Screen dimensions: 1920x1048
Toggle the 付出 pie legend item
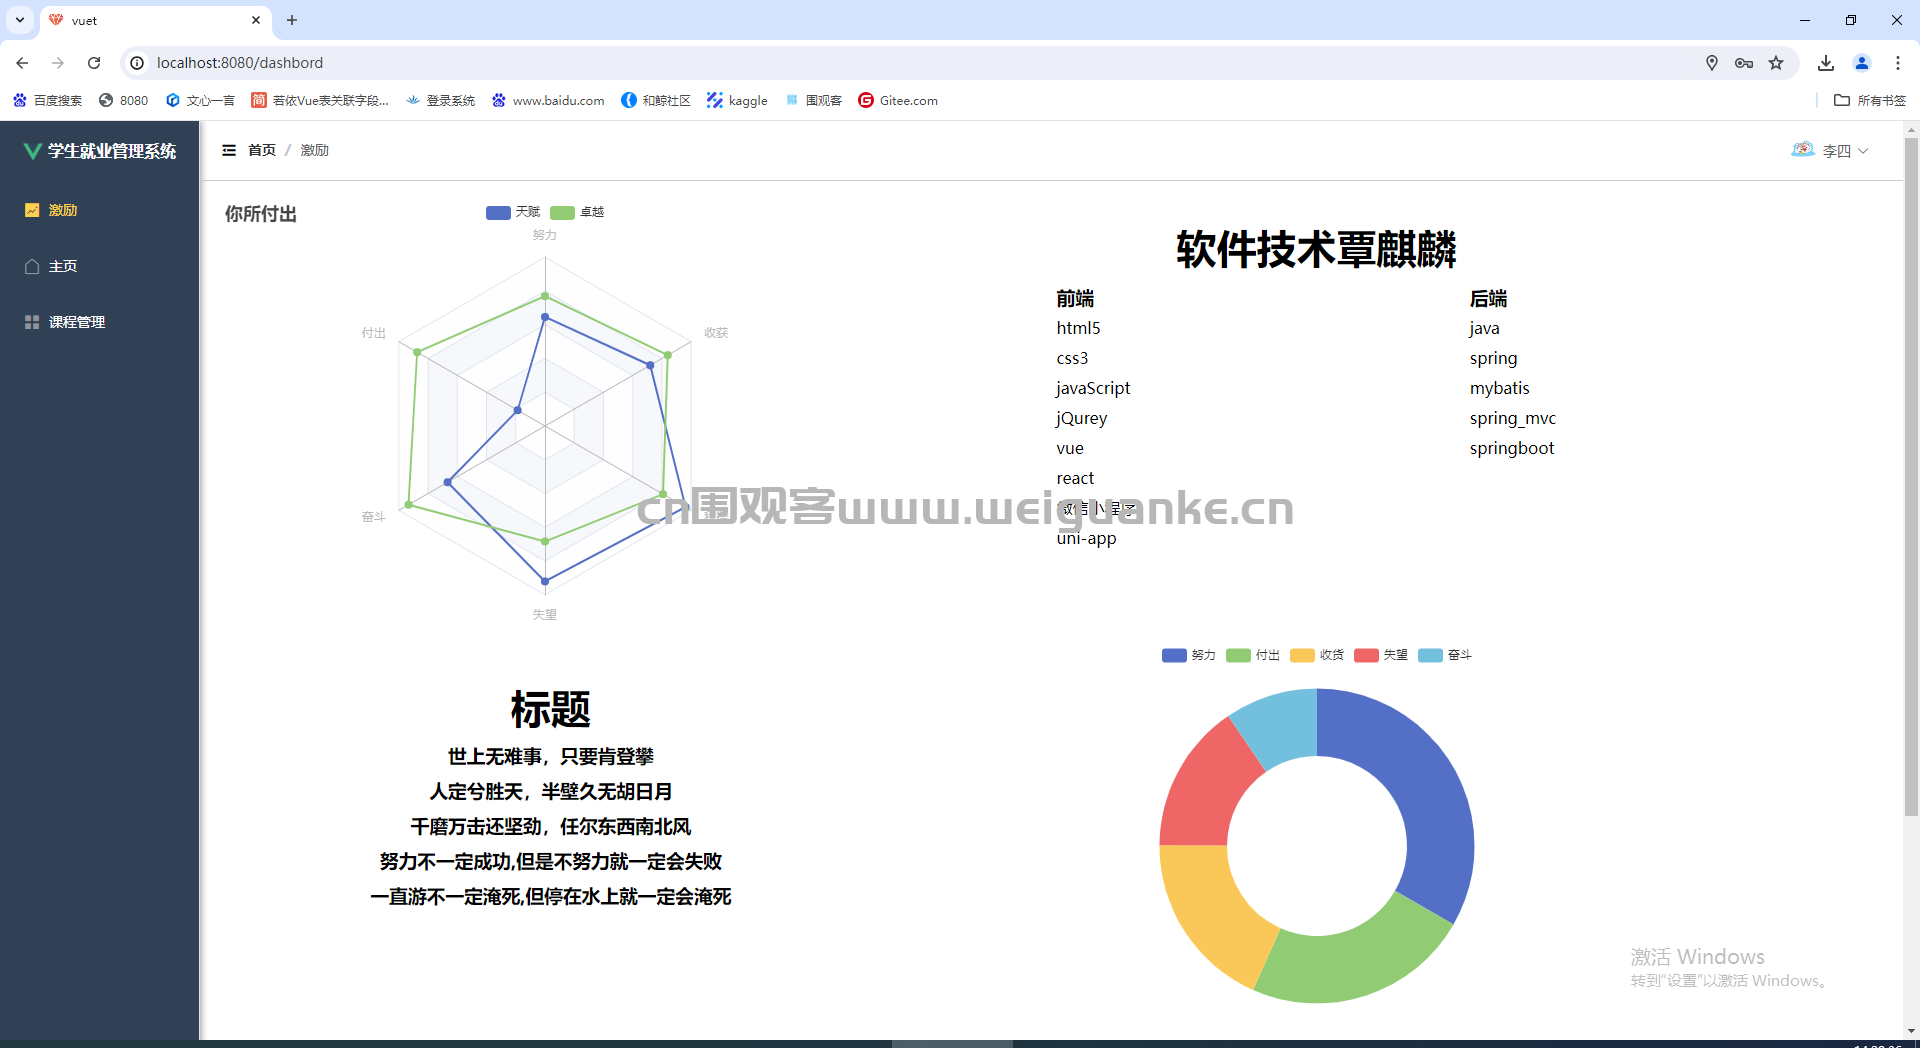click(x=1253, y=655)
